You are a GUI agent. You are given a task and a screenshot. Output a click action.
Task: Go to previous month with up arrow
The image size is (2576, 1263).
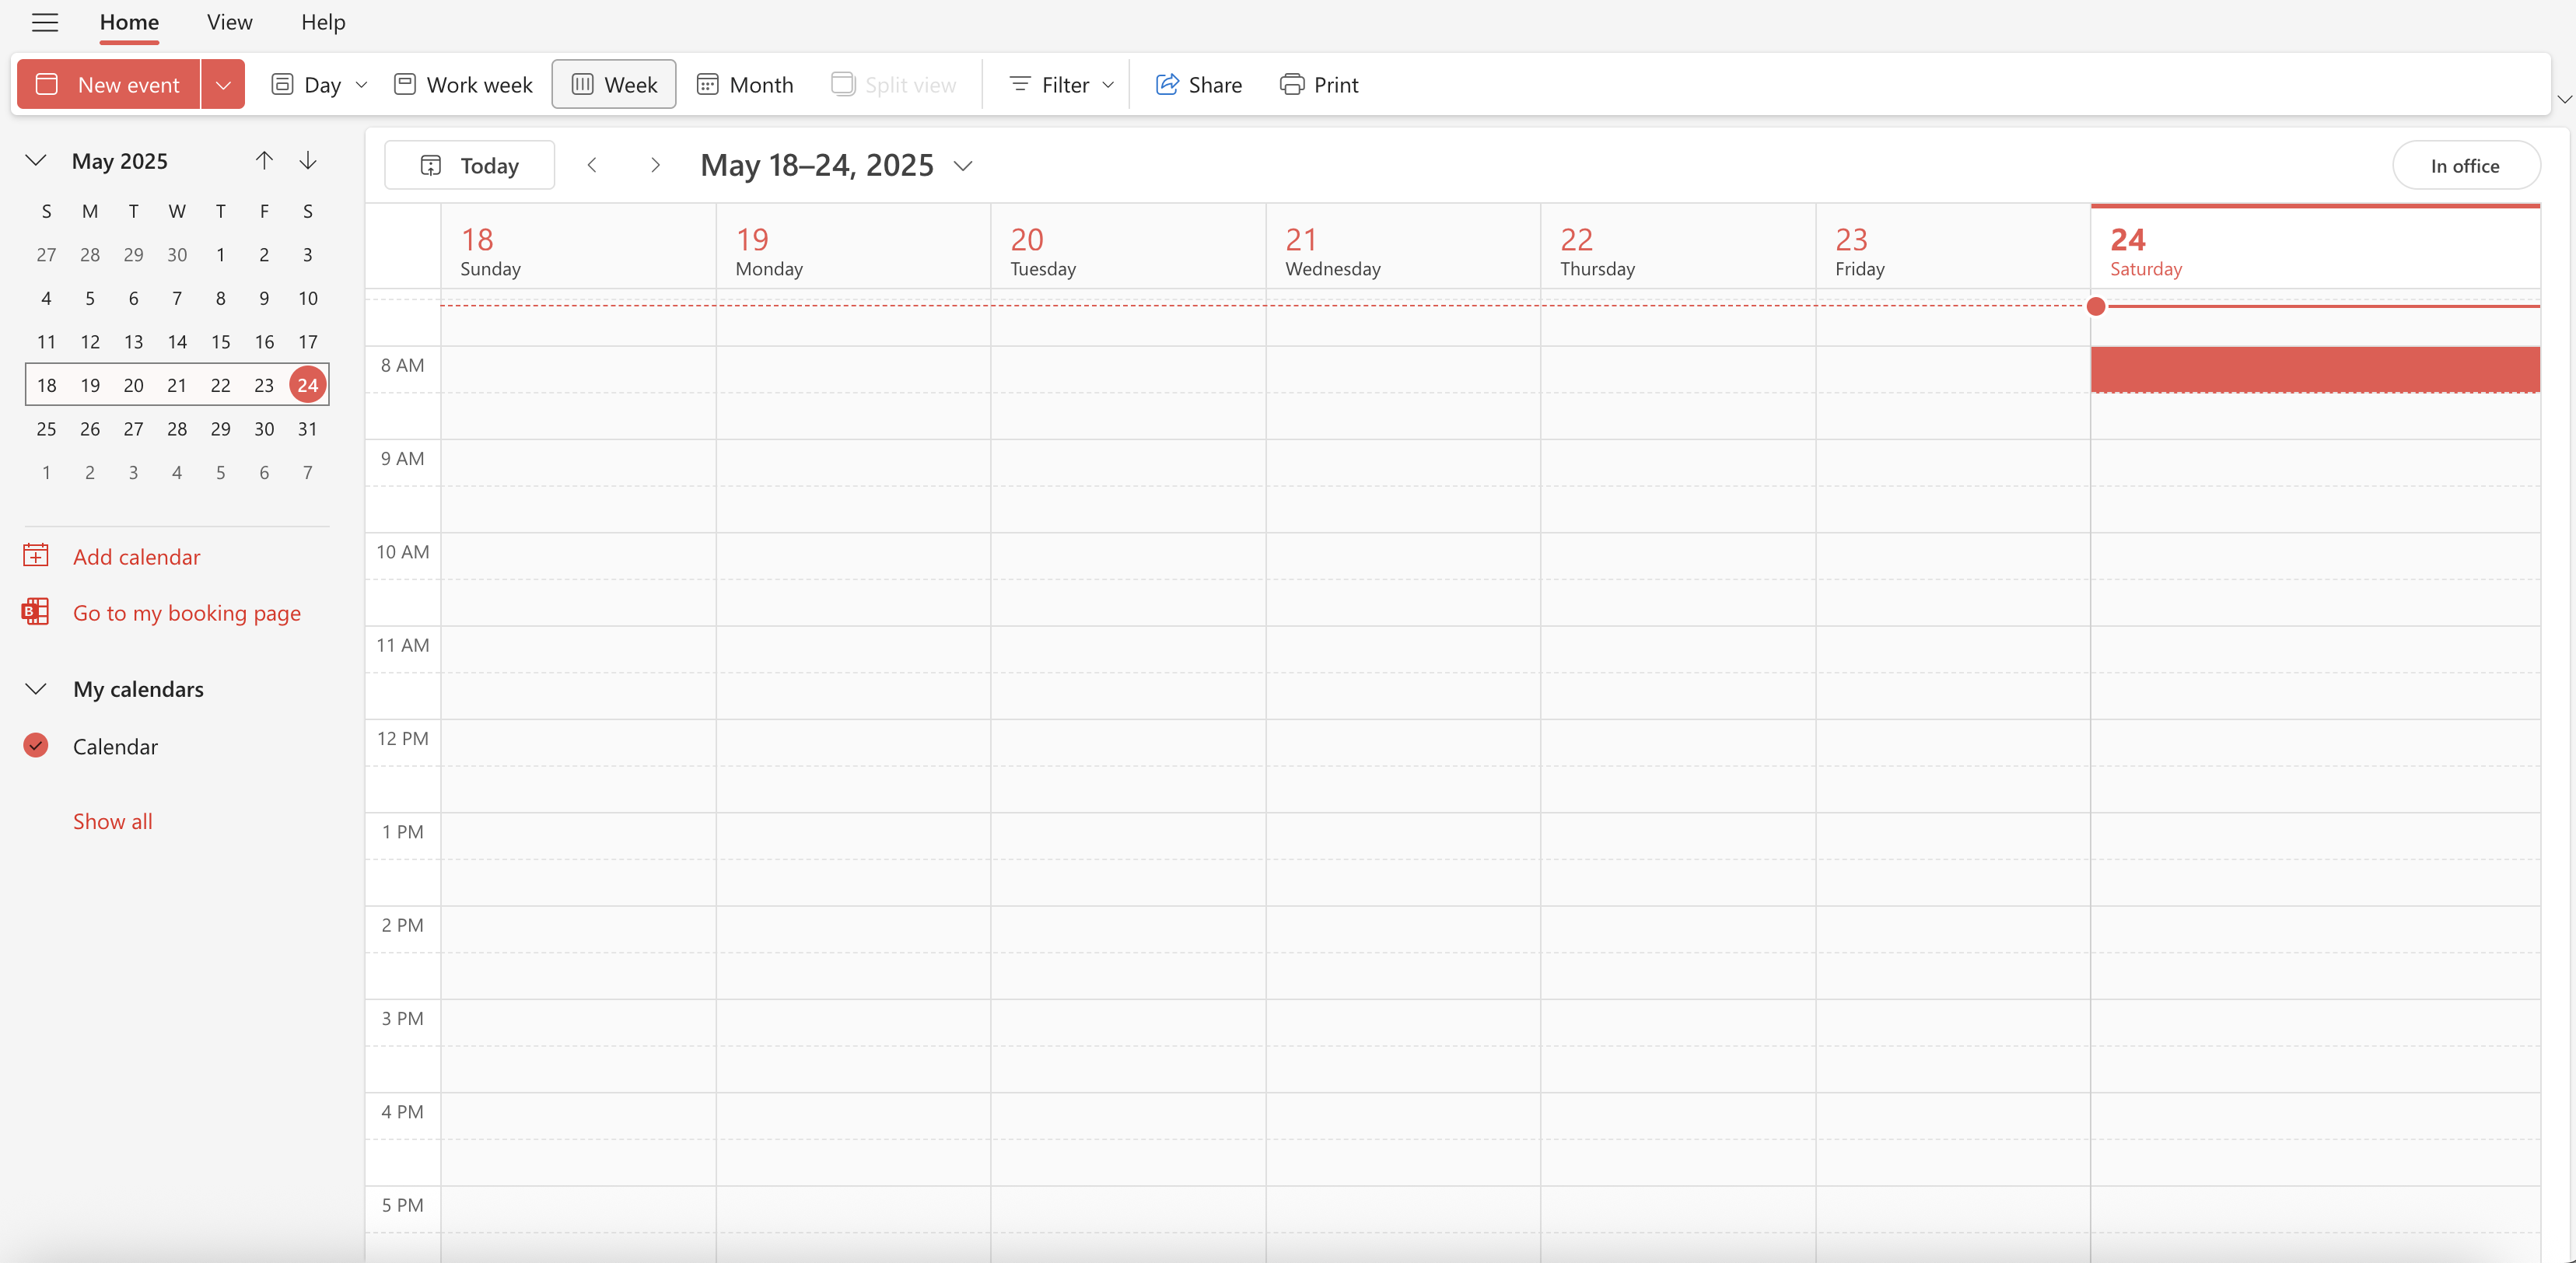tap(264, 160)
